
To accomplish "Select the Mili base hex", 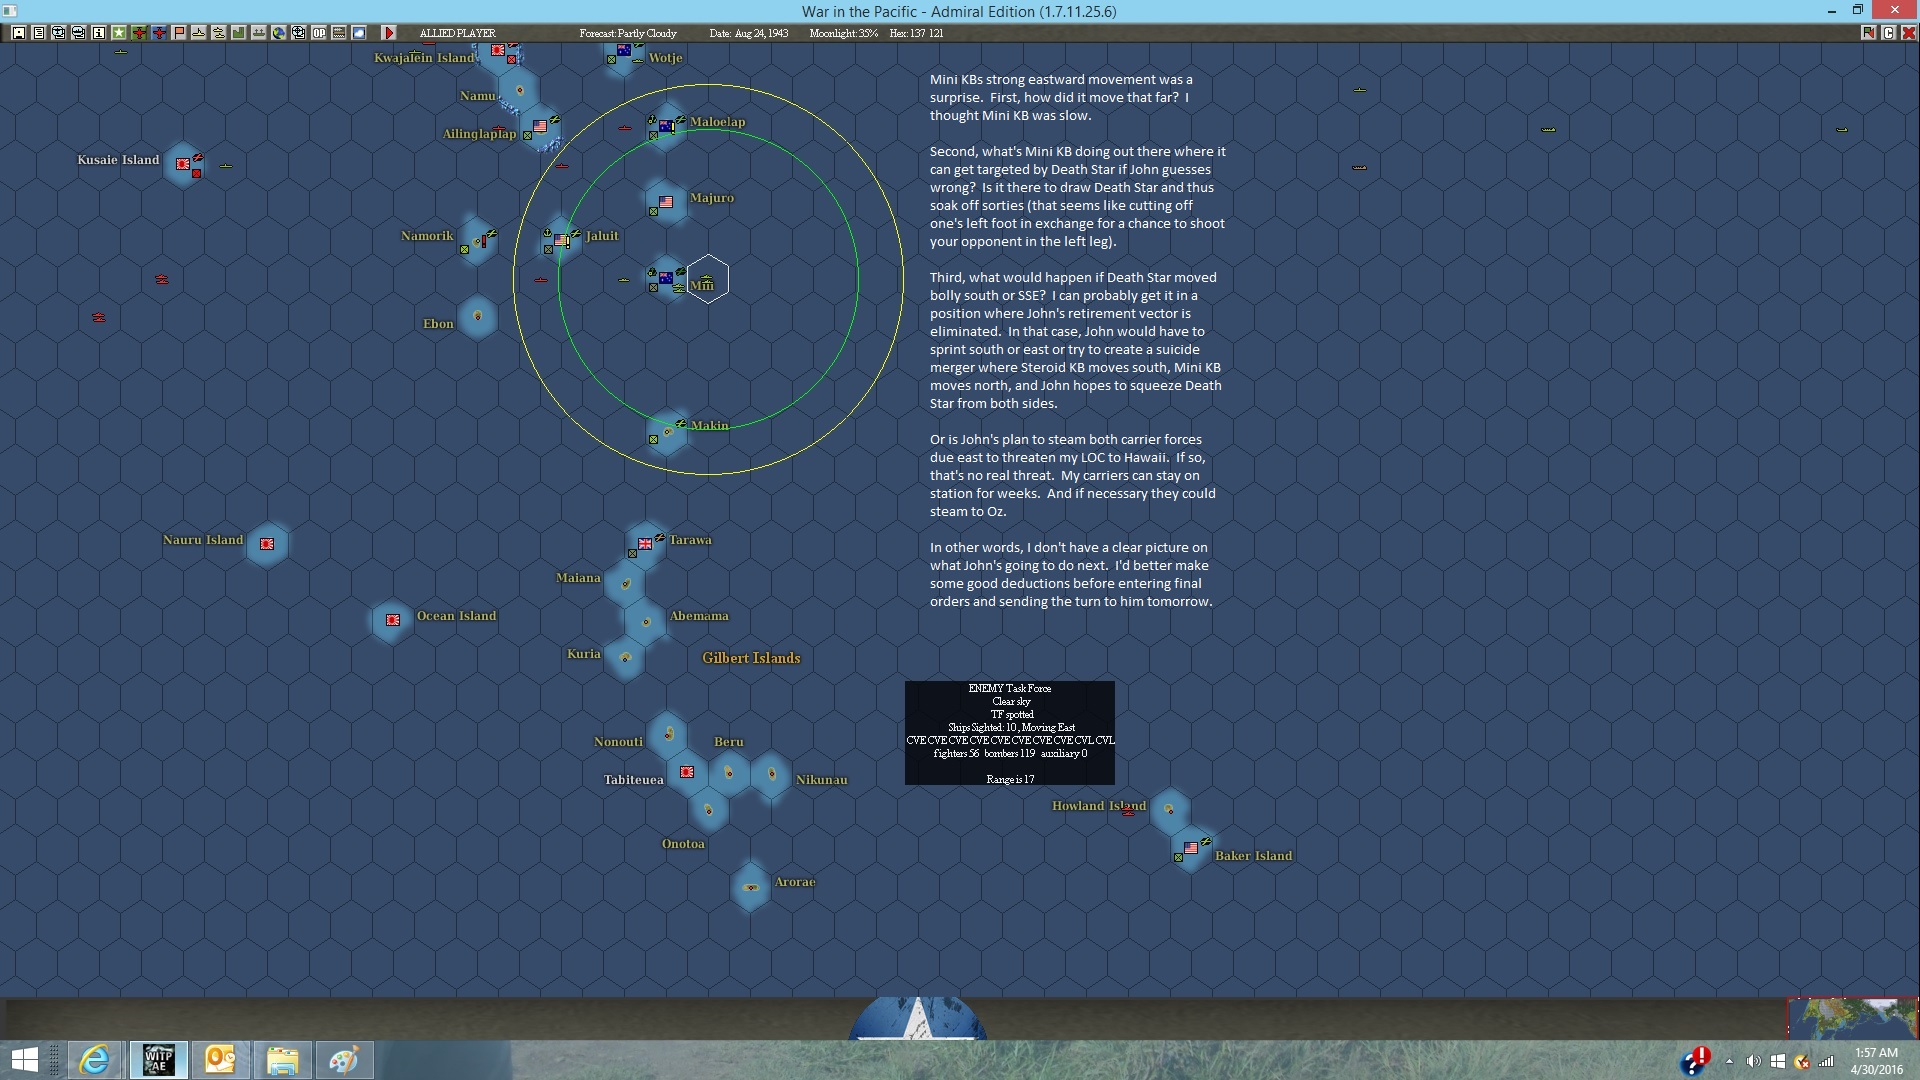I will tap(666, 278).
